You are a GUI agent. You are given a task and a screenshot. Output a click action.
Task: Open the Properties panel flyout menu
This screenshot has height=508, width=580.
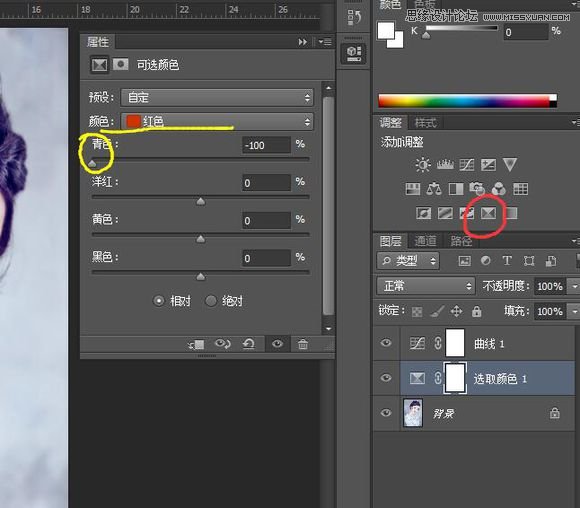325,42
